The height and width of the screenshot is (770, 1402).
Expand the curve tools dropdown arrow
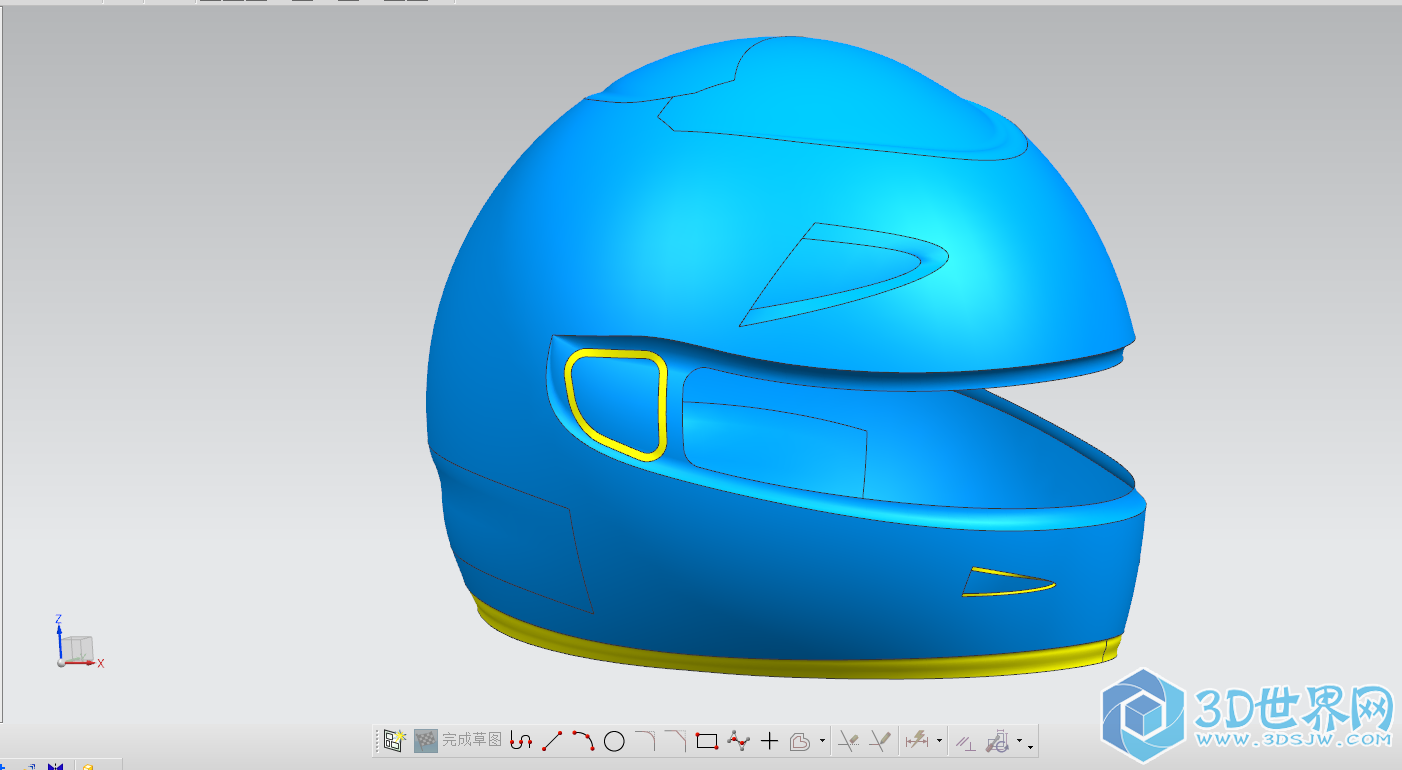pos(822,741)
